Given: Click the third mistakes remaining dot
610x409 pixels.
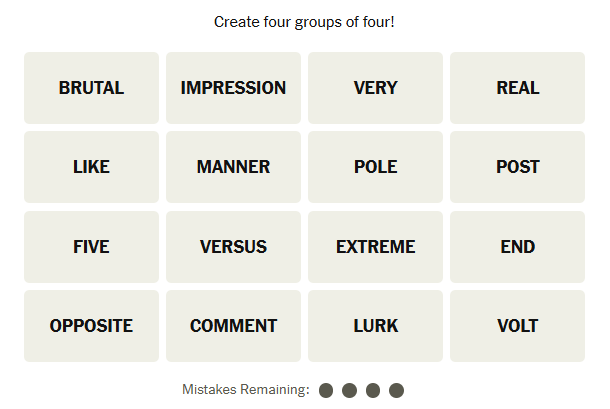Looking at the screenshot, I should (x=373, y=390).
